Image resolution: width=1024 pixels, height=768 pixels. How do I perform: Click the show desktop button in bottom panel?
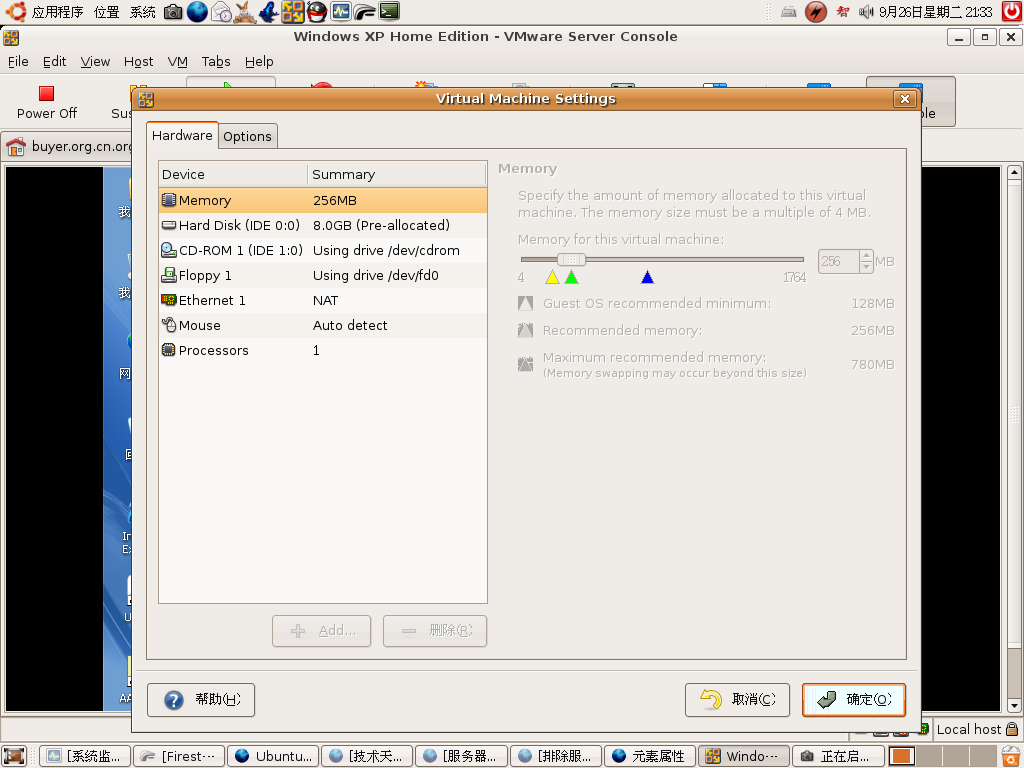click(x=14, y=756)
